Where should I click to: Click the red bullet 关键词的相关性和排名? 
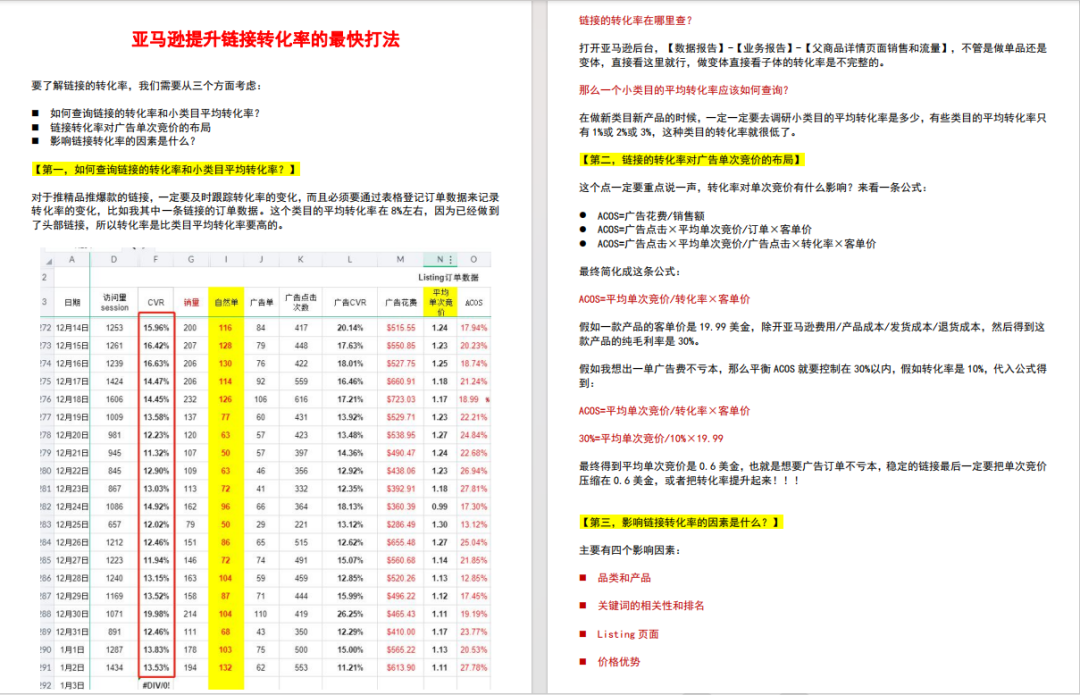(651, 605)
